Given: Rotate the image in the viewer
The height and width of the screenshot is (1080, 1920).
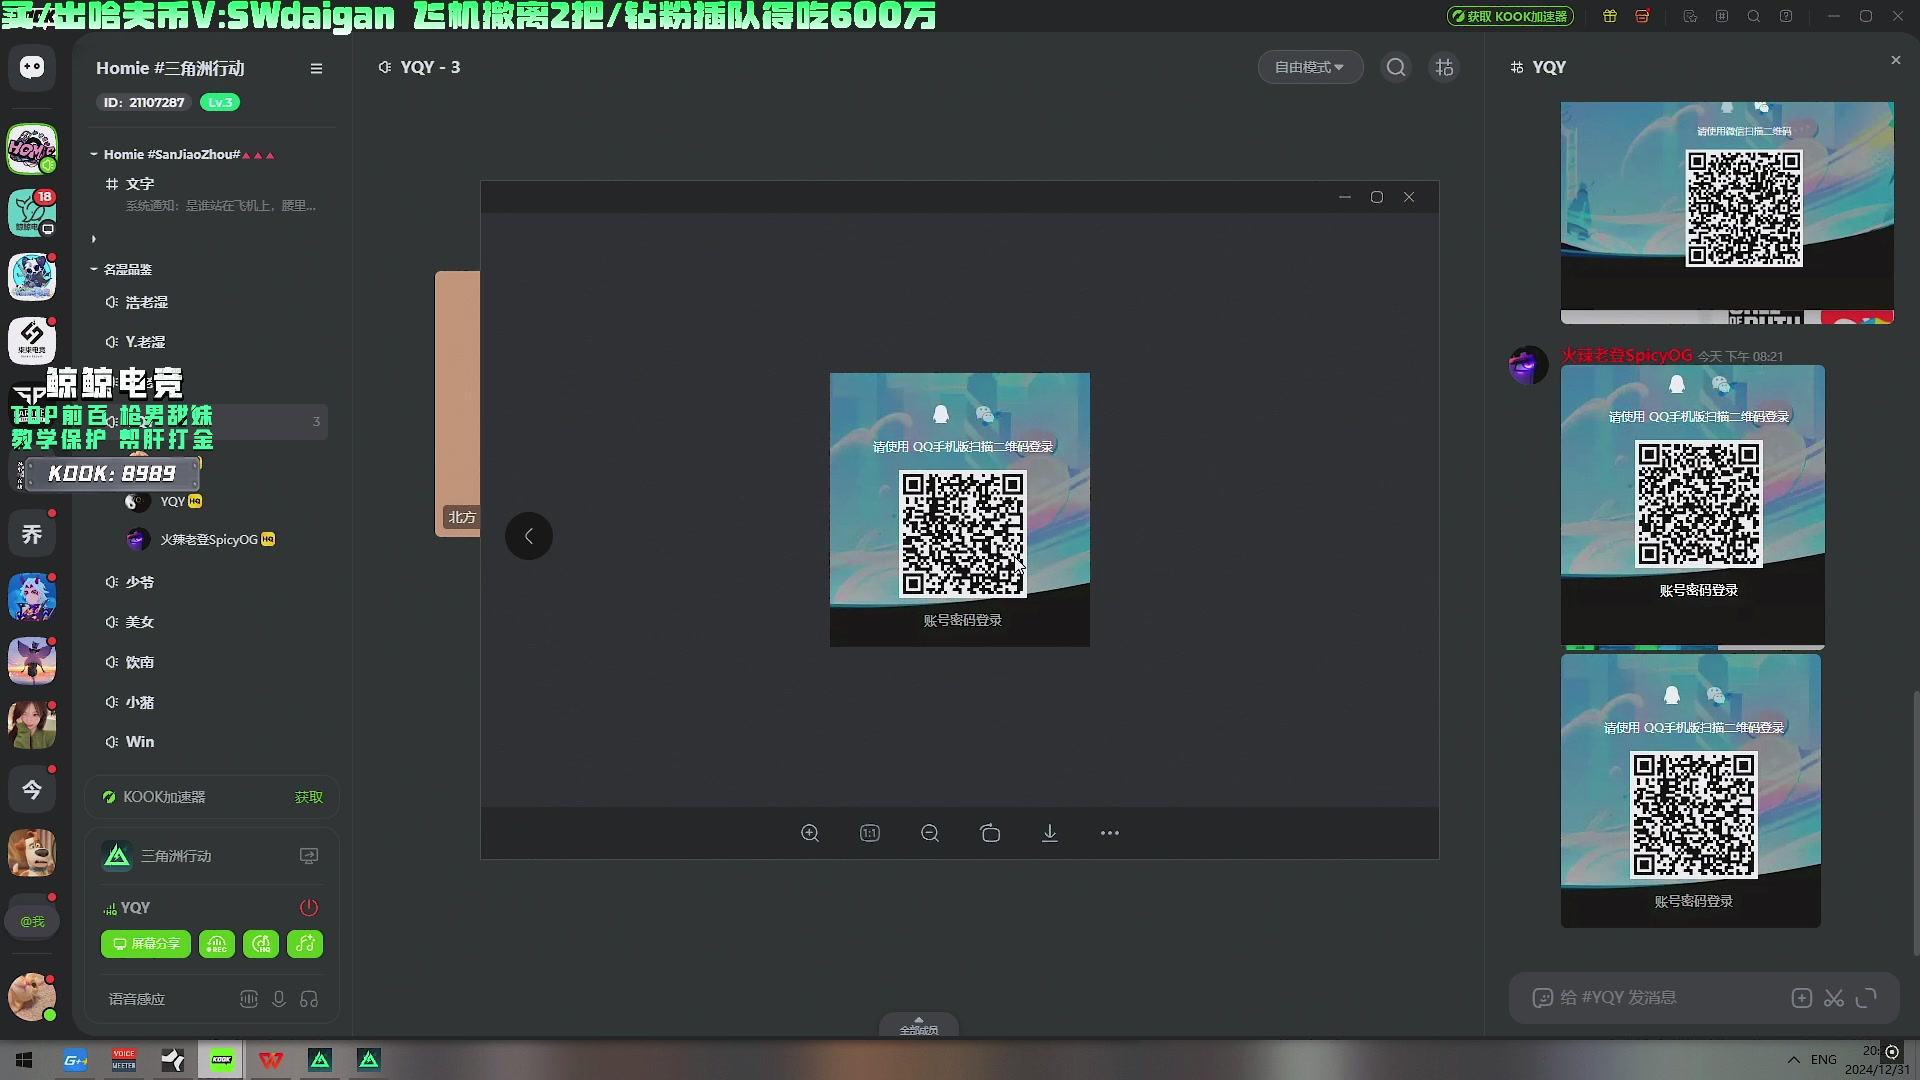Looking at the screenshot, I should (990, 833).
